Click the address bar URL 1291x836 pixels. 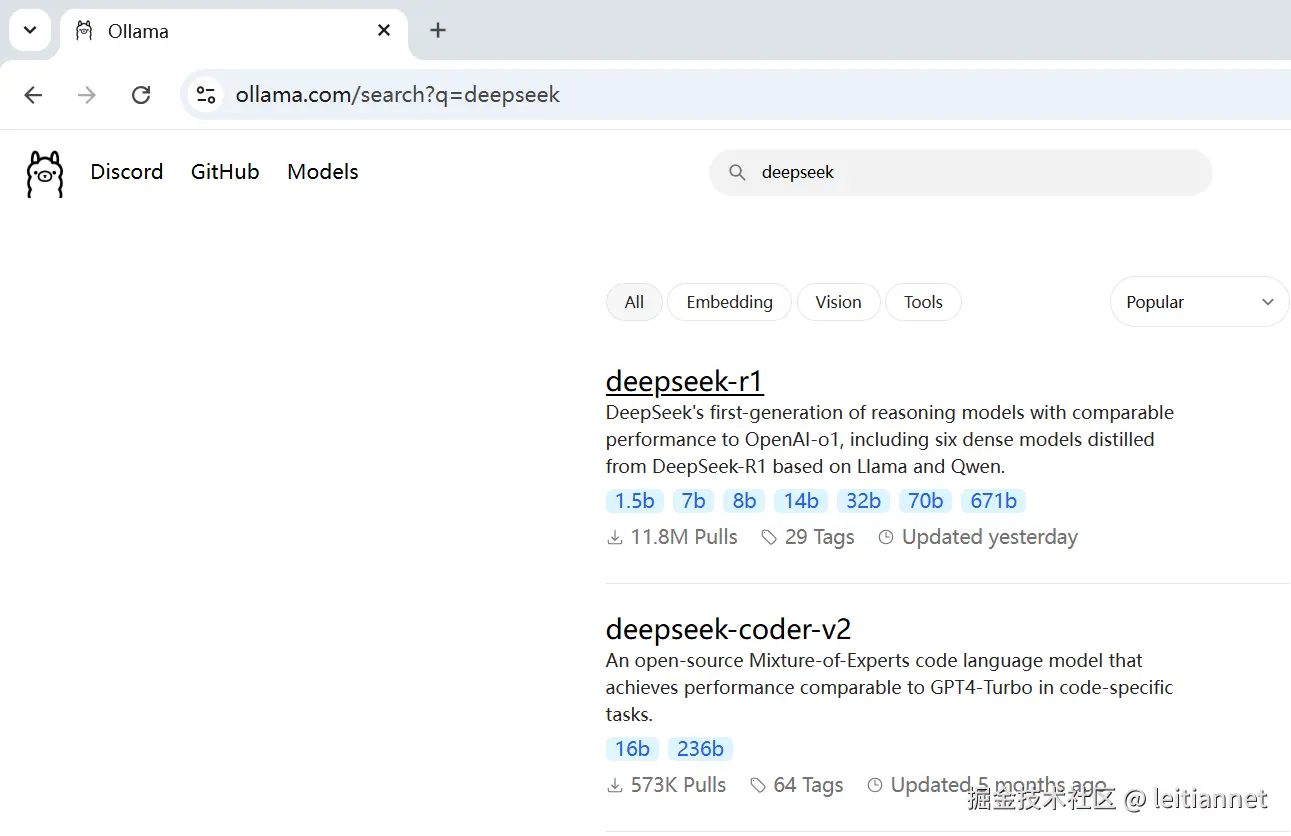[x=398, y=95]
